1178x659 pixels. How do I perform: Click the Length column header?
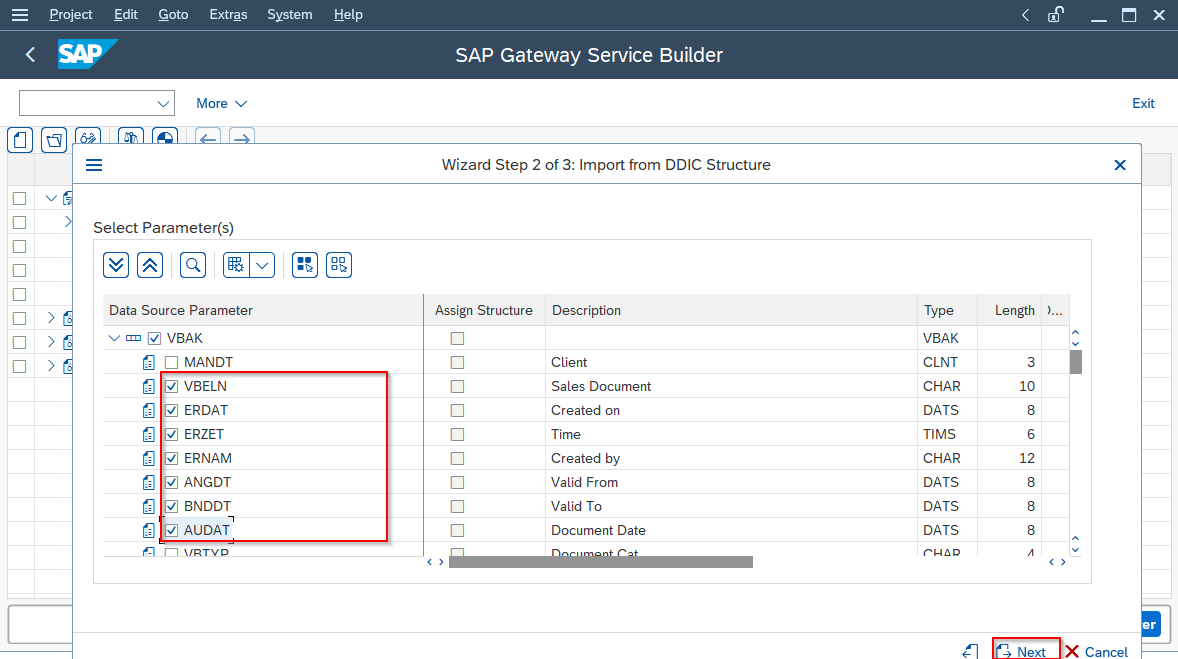1009,310
